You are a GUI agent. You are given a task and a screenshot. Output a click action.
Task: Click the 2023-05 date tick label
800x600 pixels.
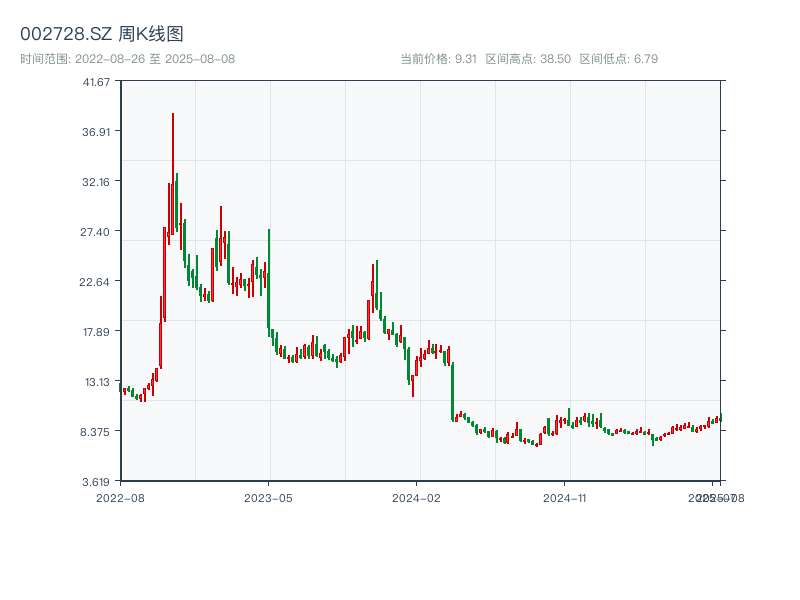pyautogui.click(x=266, y=496)
